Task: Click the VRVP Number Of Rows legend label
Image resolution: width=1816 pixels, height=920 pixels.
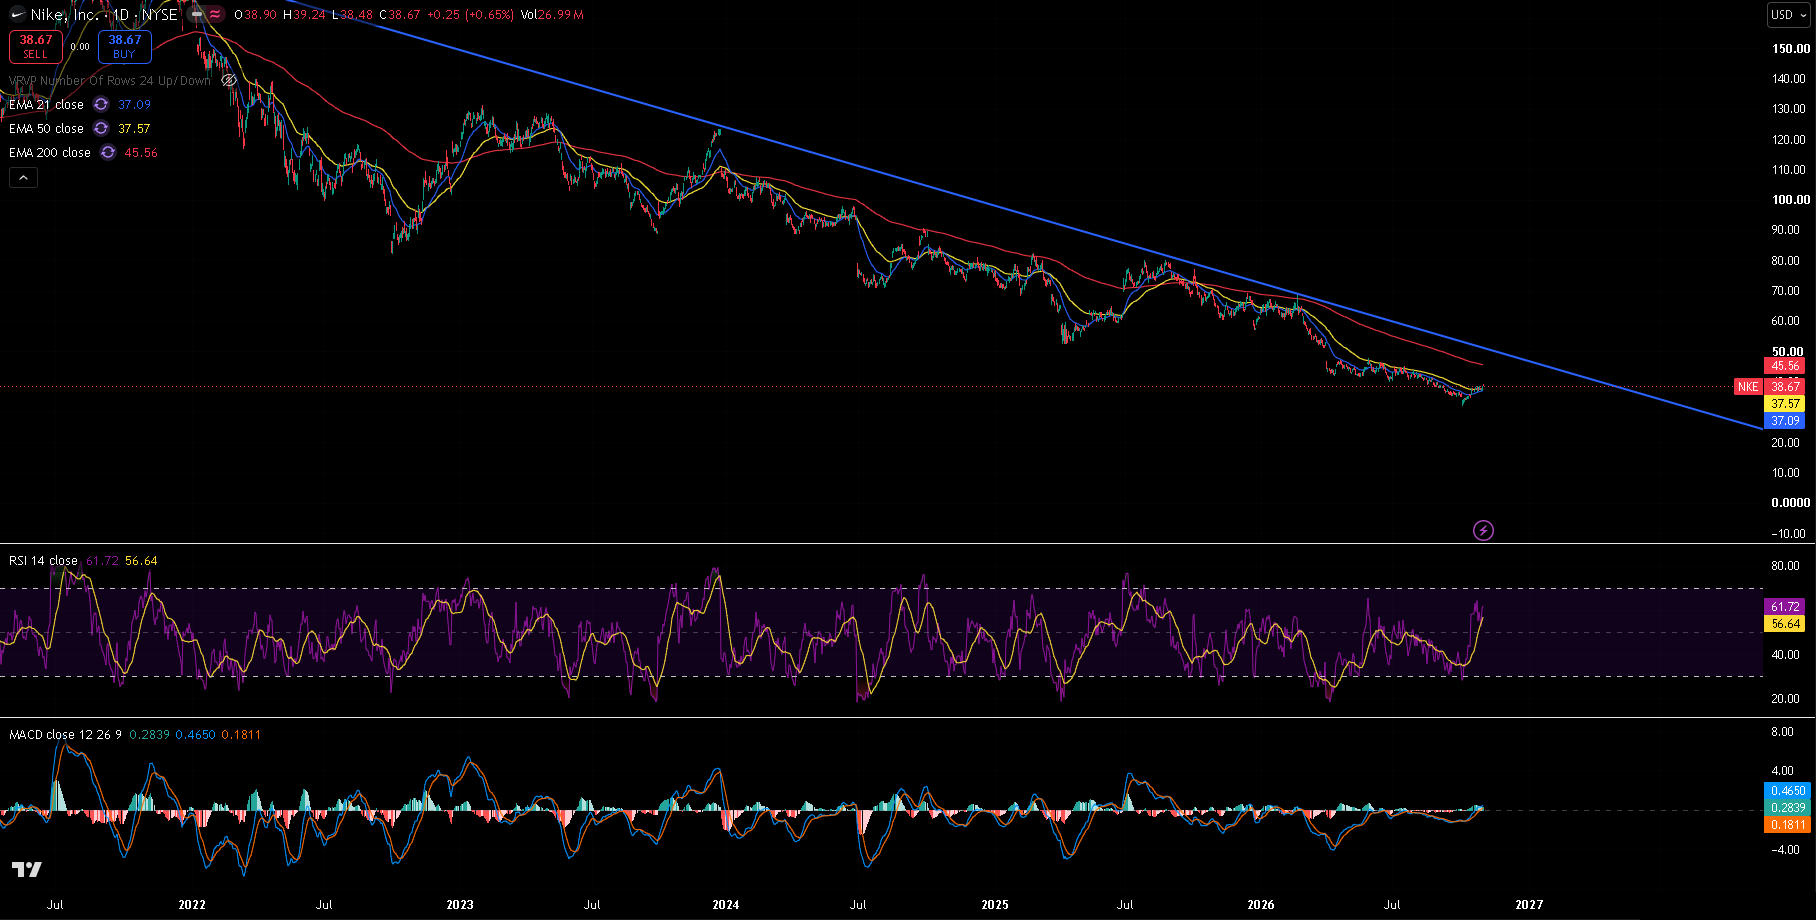Action: [110, 80]
